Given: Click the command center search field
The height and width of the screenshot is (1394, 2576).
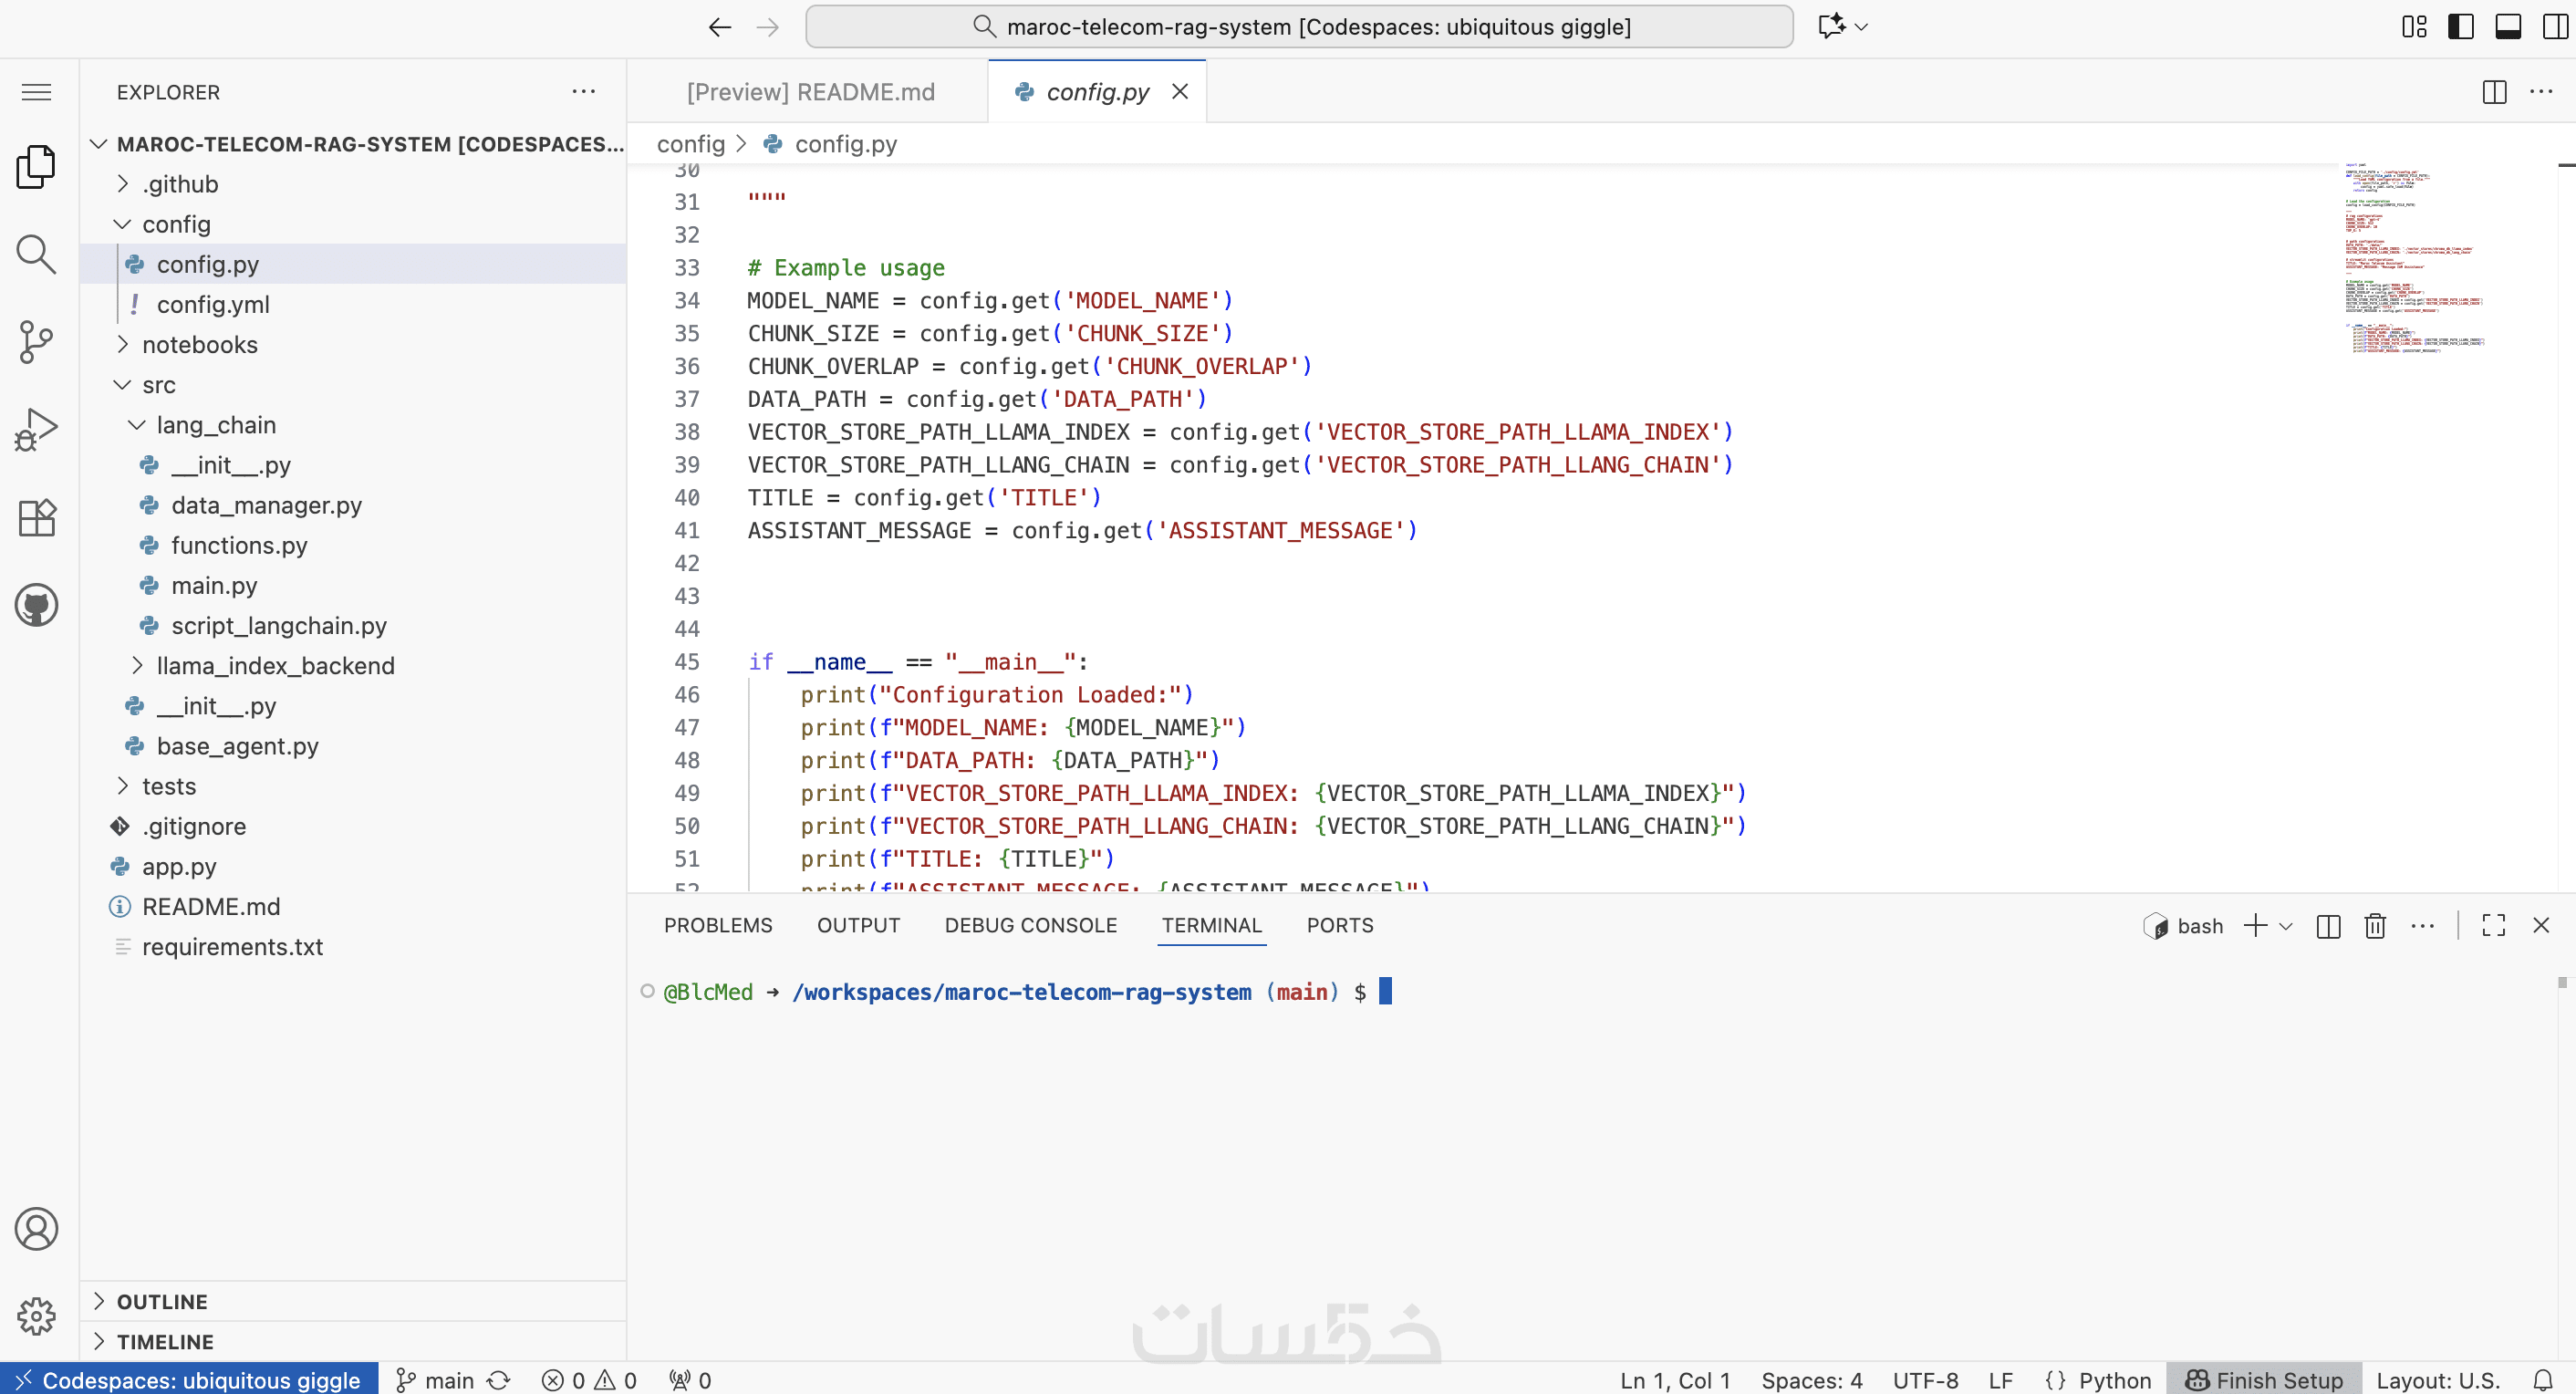Looking at the screenshot, I should click(x=1298, y=27).
